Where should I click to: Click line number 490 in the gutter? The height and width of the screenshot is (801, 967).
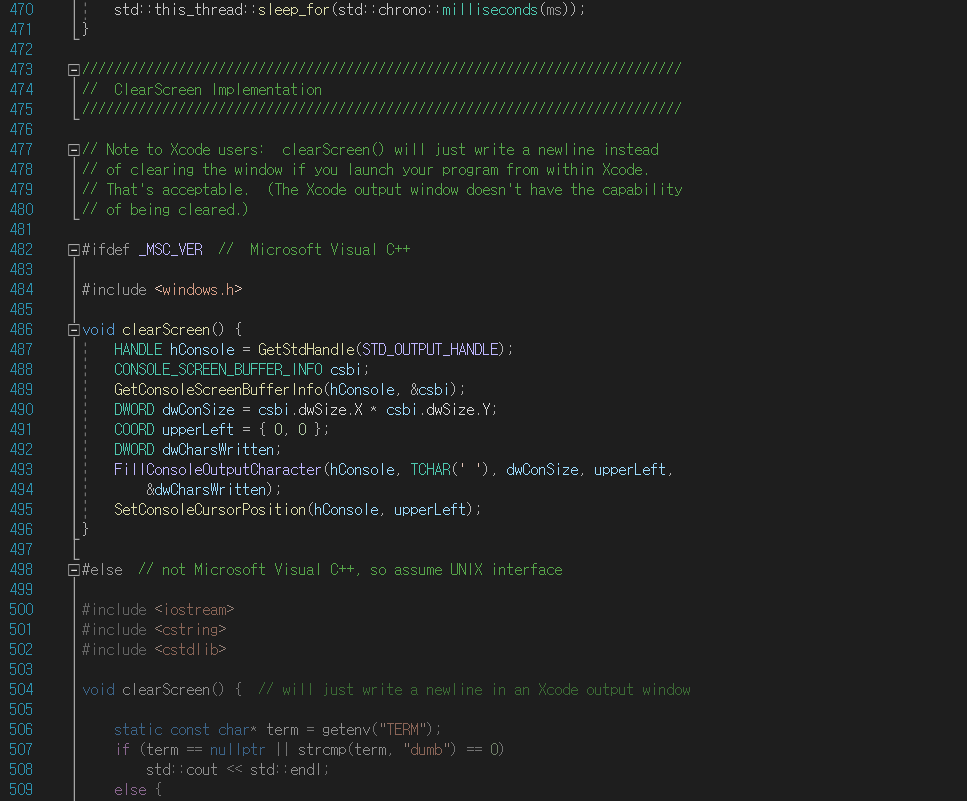point(21,409)
